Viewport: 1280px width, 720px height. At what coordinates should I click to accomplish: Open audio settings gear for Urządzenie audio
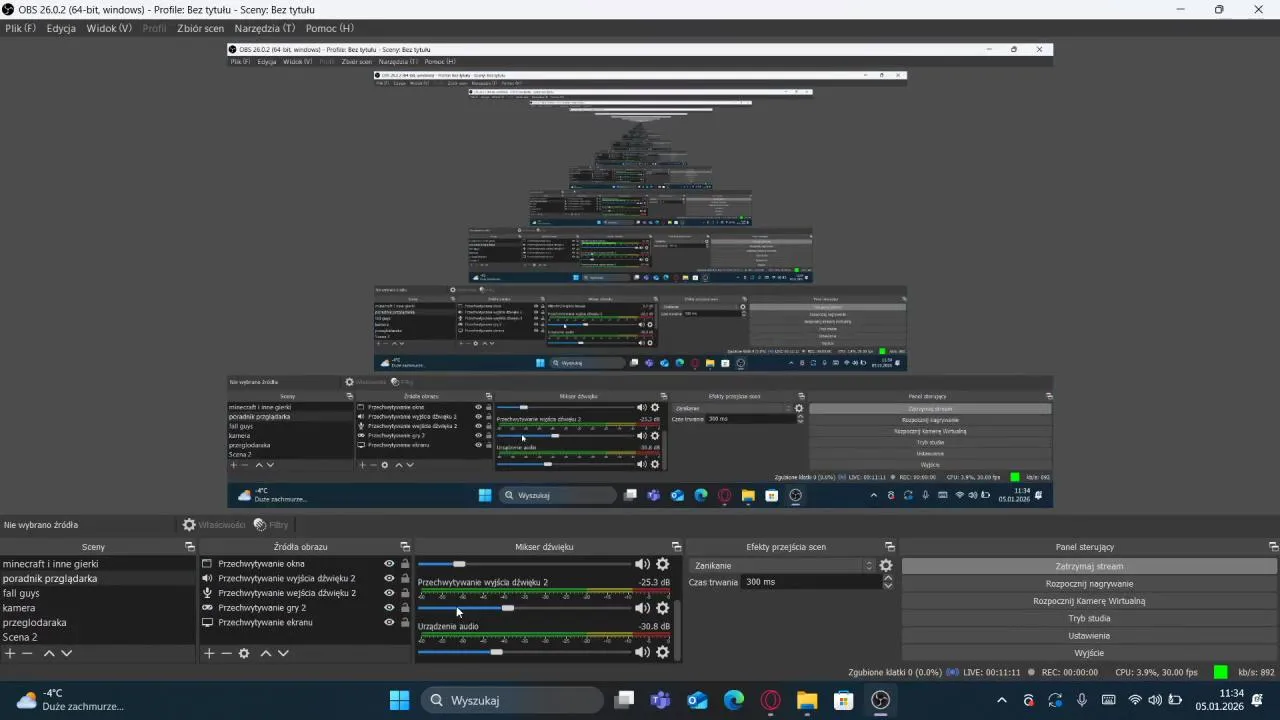[662, 652]
